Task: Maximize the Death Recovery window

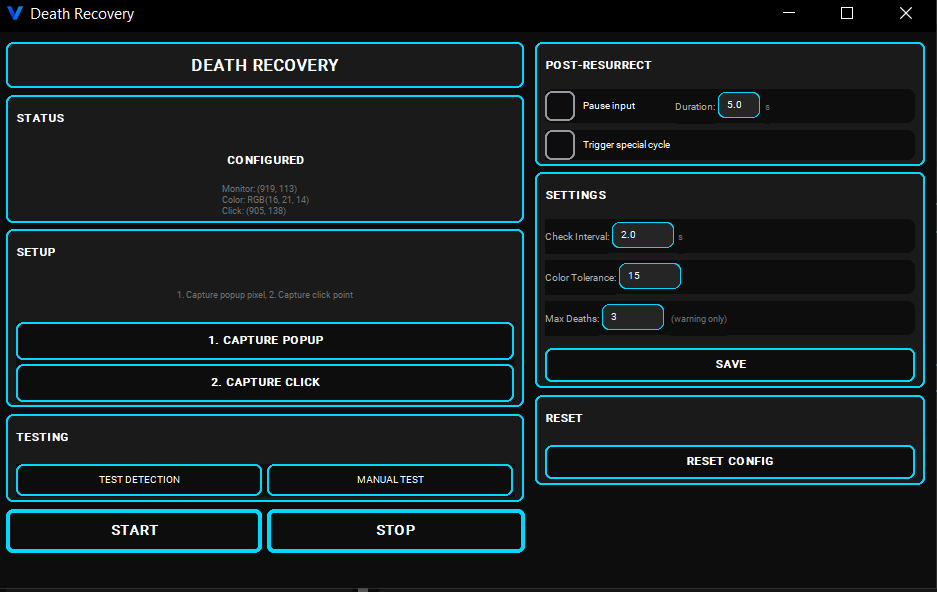Action: (847, 14)
